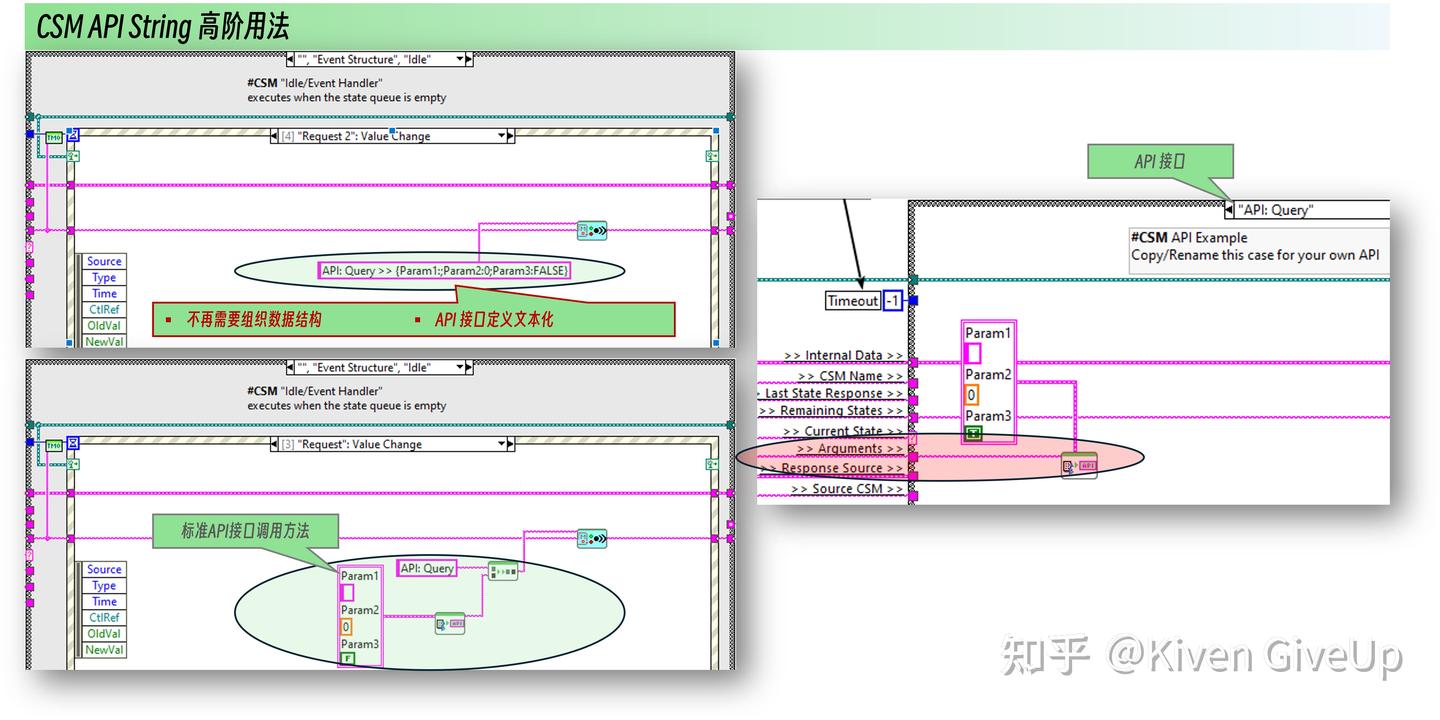Go to the next event case after "Request 2"
The width and height of the screenshot is (1440, 720).
coord(511,136)
